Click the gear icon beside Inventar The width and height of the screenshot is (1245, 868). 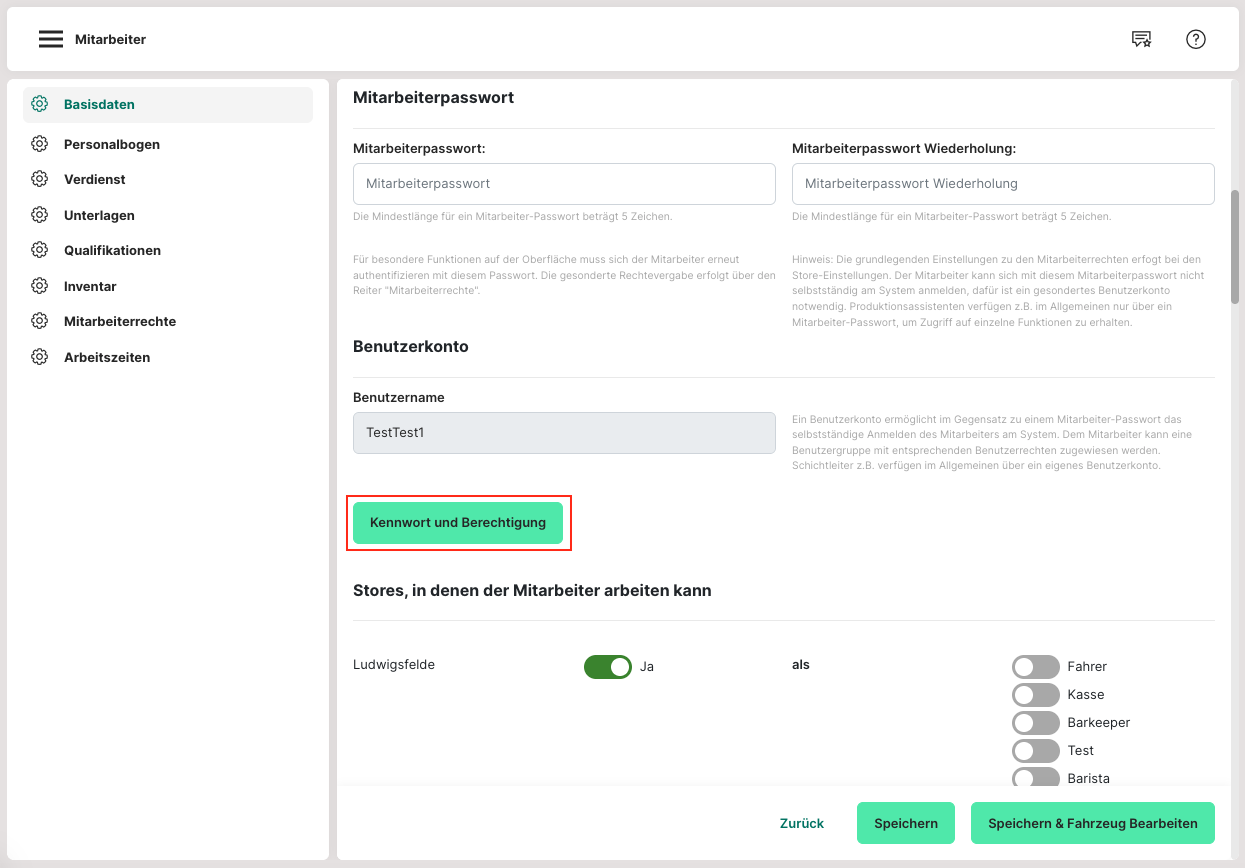click(x=40, y=286)
